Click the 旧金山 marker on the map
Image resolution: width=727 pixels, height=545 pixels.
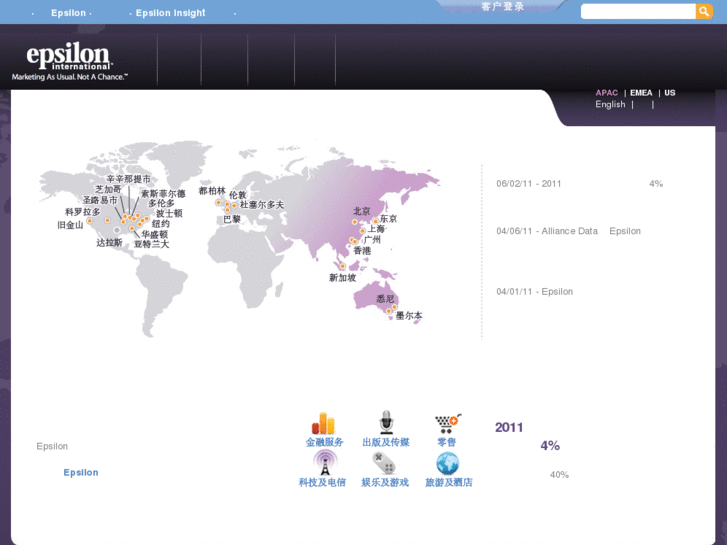(89, 221)
